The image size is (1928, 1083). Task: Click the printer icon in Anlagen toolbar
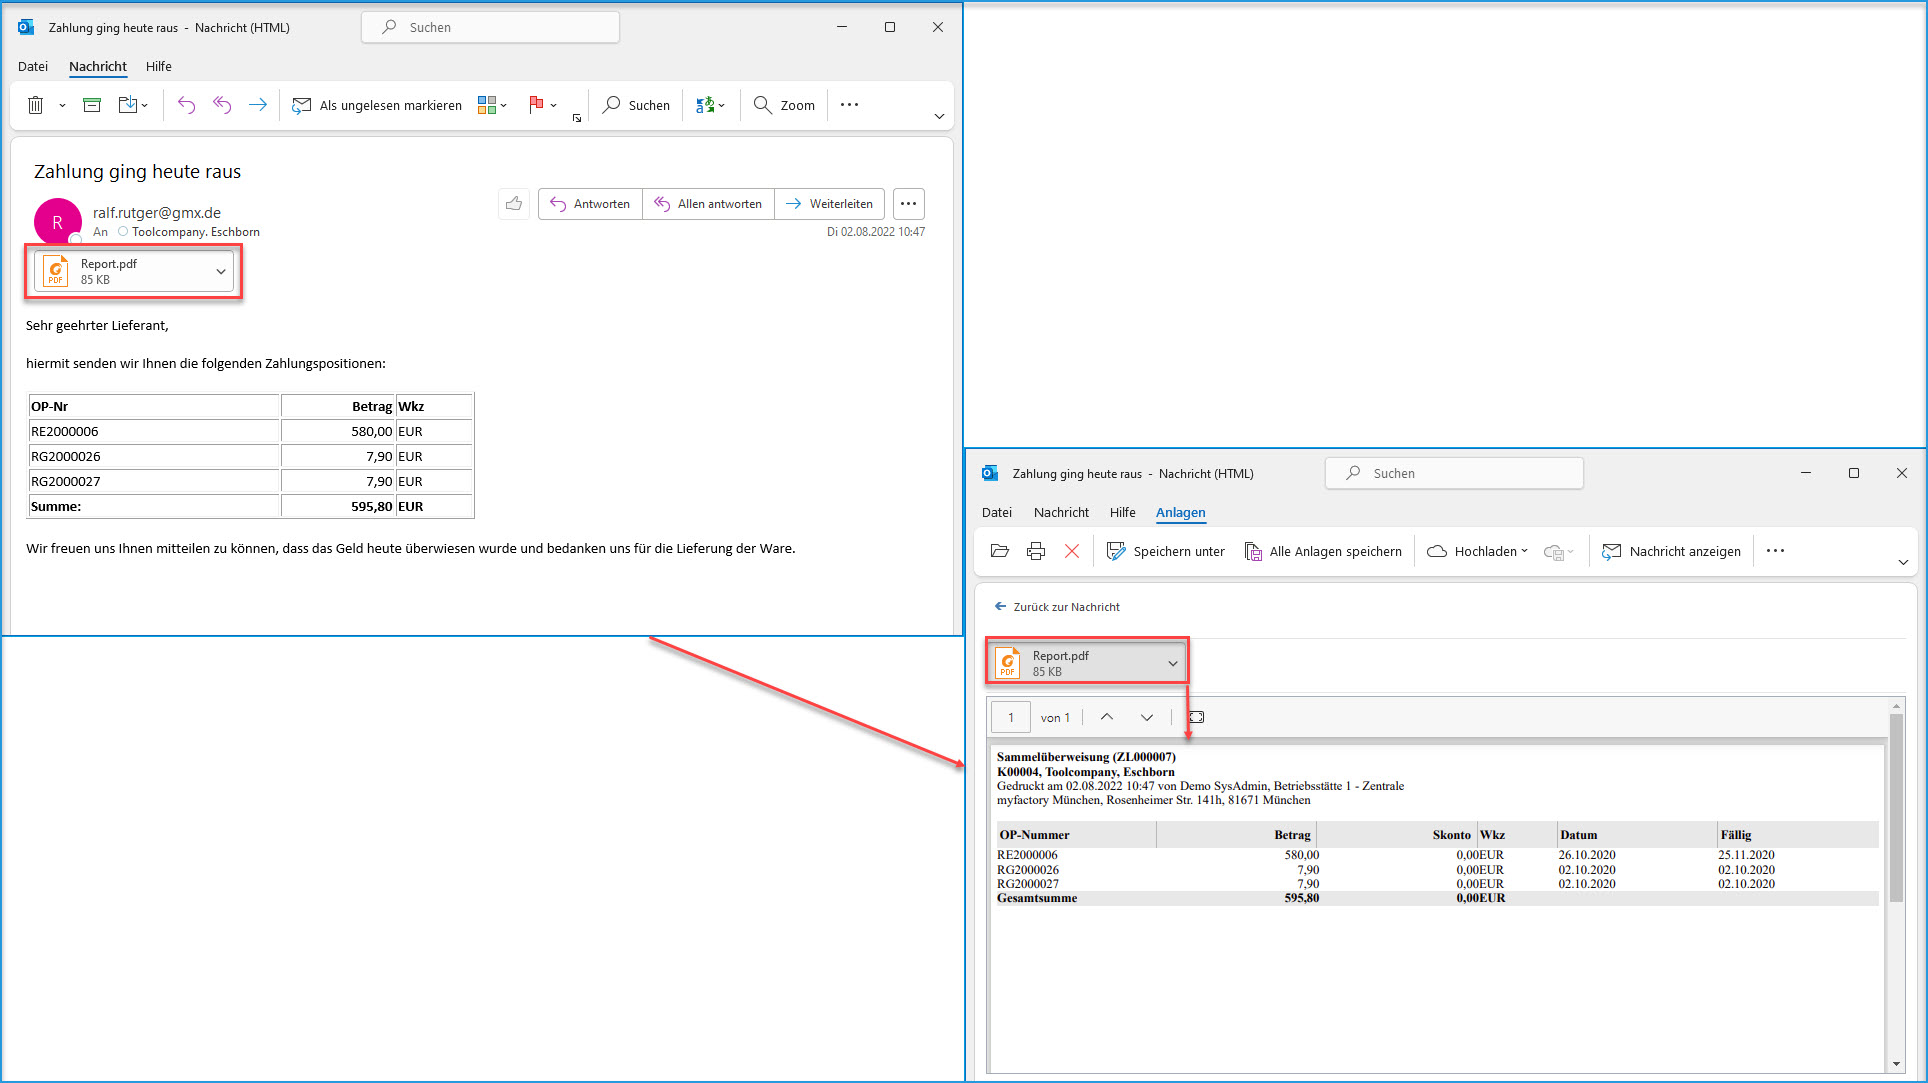[1036, 551]
